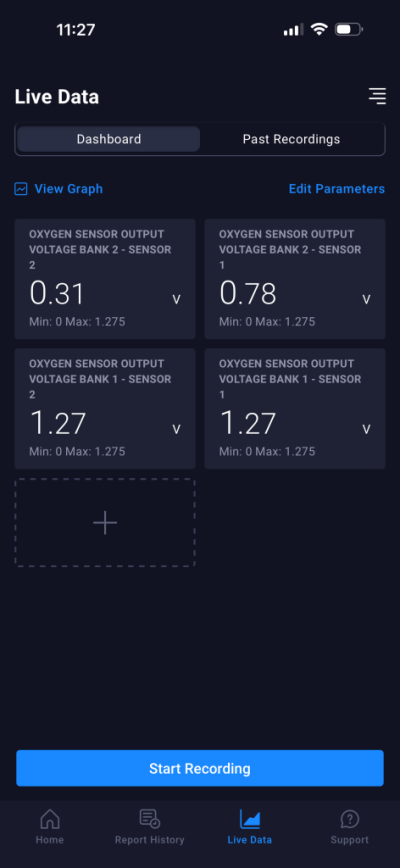Open the Report History icon
The image size is (400, 868).
pyautogui.click(x=149, y=819)
